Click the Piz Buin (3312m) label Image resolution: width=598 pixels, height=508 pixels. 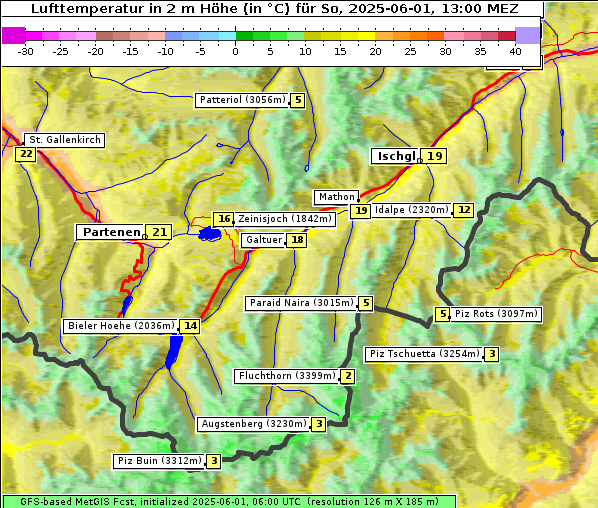pos(159,461)
